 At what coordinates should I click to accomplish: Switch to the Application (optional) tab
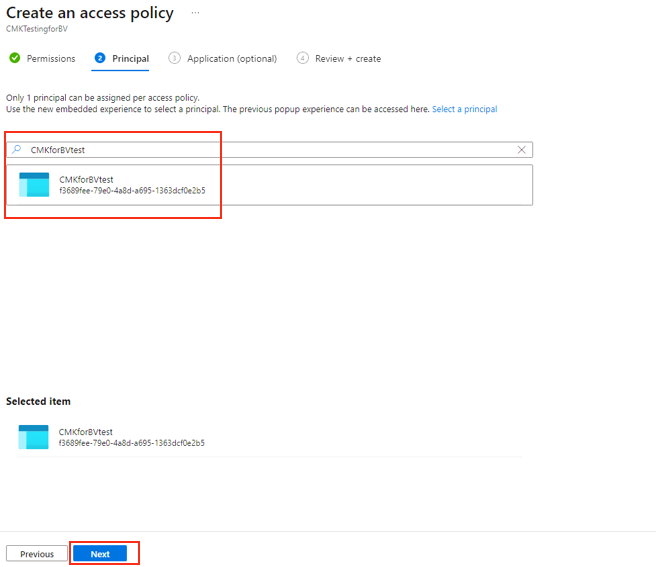(x=230, y=59)
